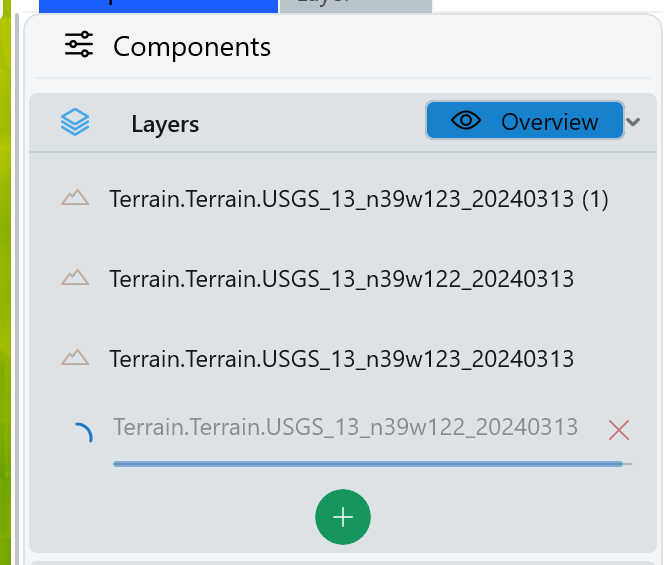Viewport: 667px width, 565px height.
Task: Click the Components panel heading
Action: 192,46
